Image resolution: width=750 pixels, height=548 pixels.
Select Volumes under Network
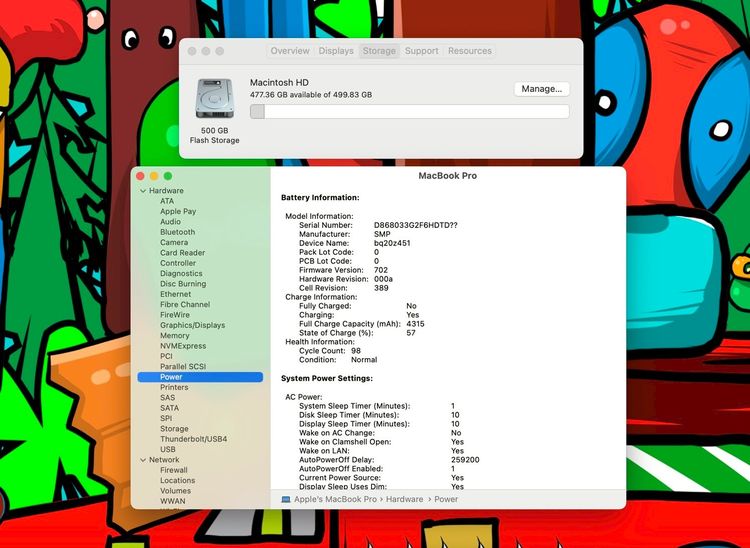pos(175,491)
